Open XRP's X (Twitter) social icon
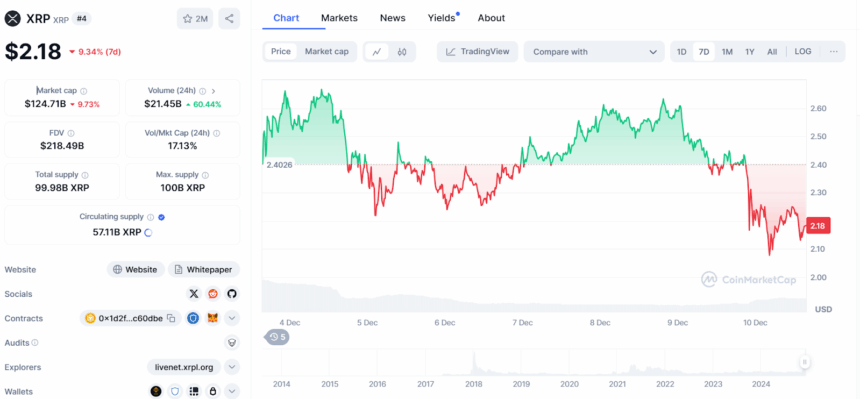 point(194,294)
